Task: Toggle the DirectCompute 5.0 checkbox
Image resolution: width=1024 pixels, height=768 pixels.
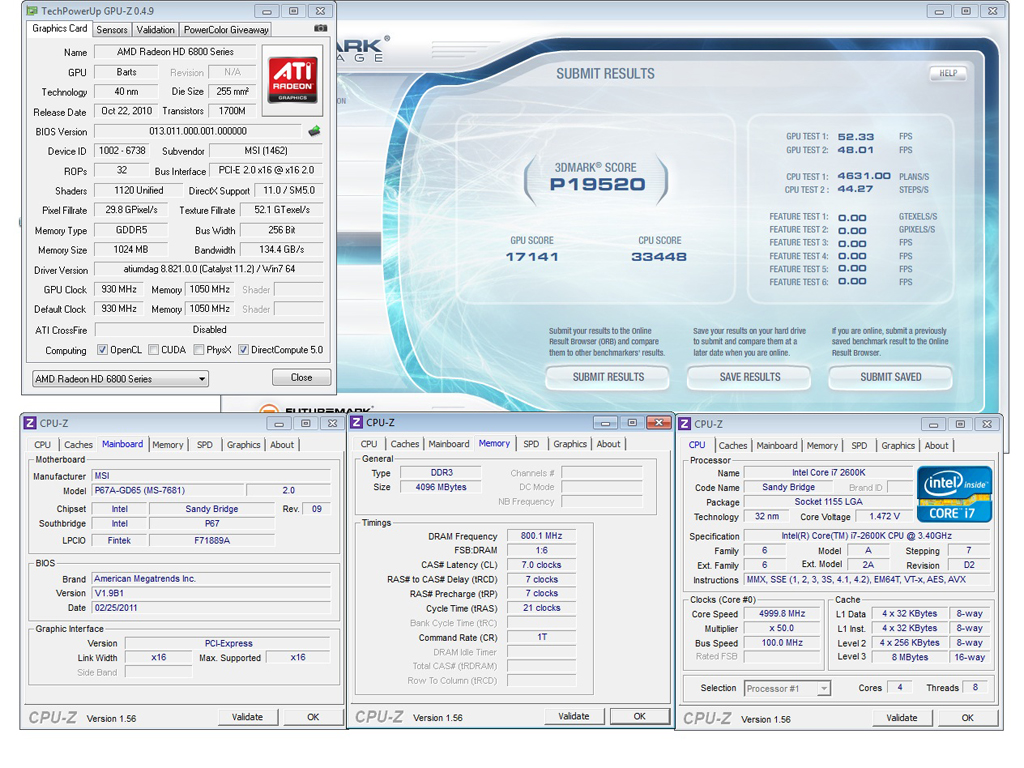Action: pos(244,350)
